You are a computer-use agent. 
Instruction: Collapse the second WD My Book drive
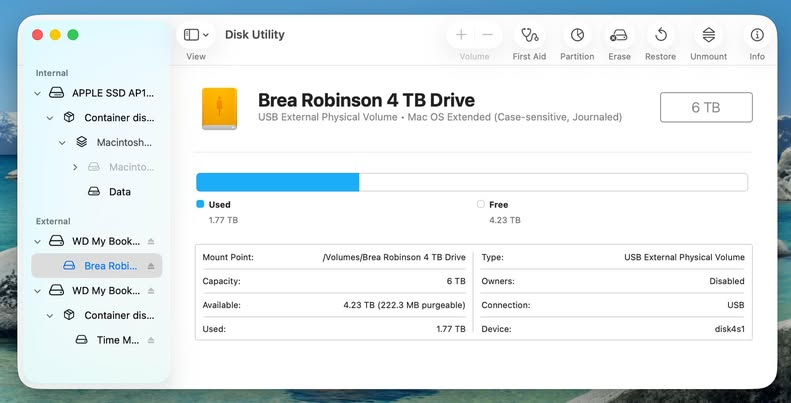pyautogui.click(x=38, y=291)
